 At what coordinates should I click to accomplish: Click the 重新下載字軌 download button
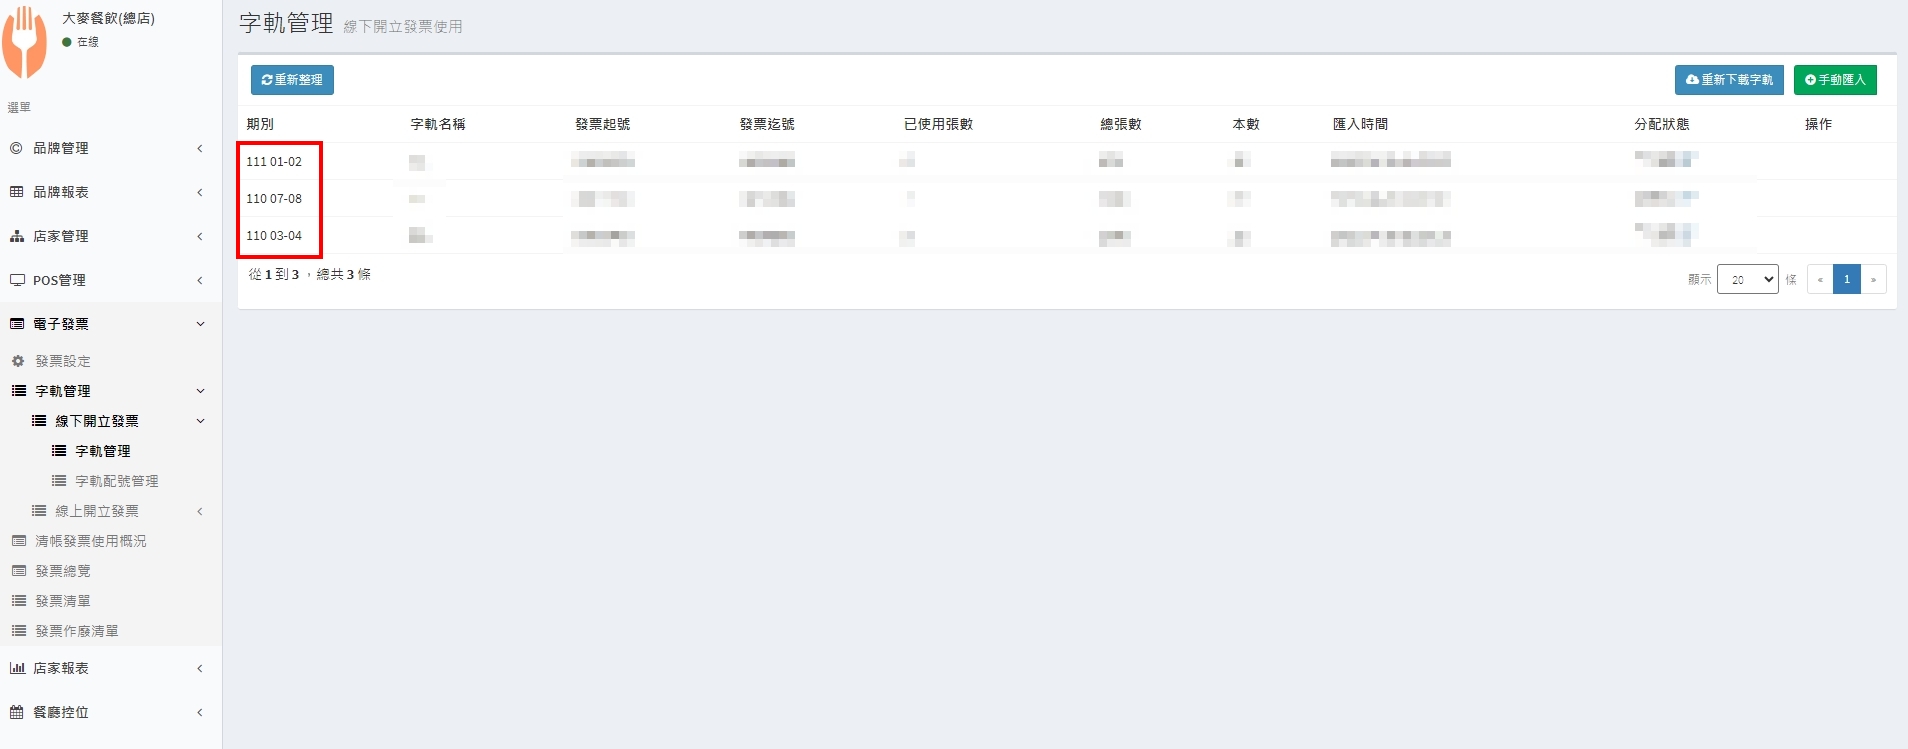1729,80
